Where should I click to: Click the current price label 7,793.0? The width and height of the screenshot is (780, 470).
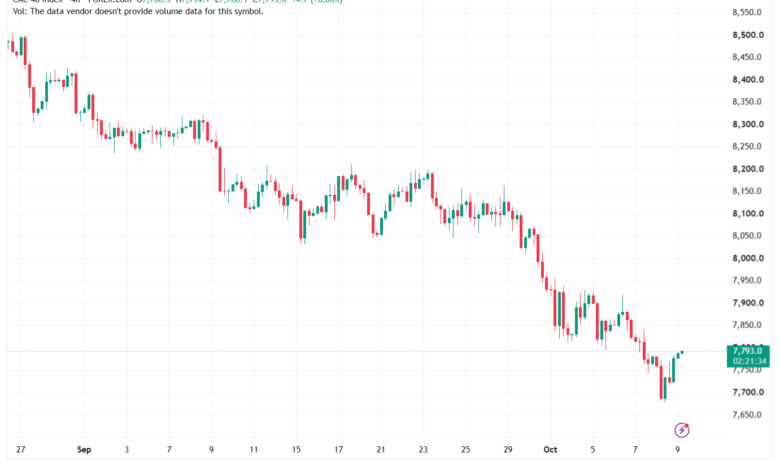pyautogui.click(x=748, y=351)
